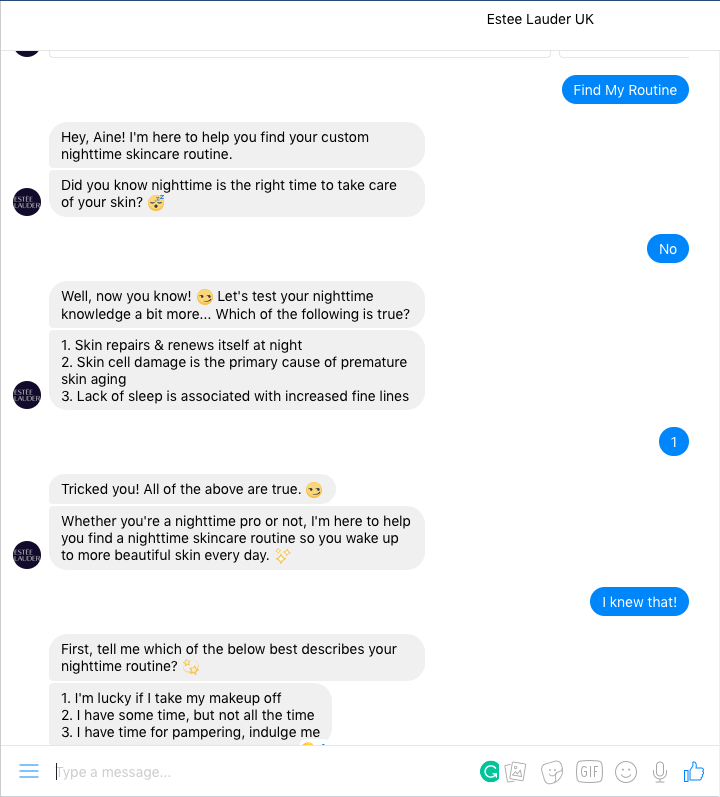
Task: Click the 'Hey, Aine!' greeting message
Action: coord(236,146)
